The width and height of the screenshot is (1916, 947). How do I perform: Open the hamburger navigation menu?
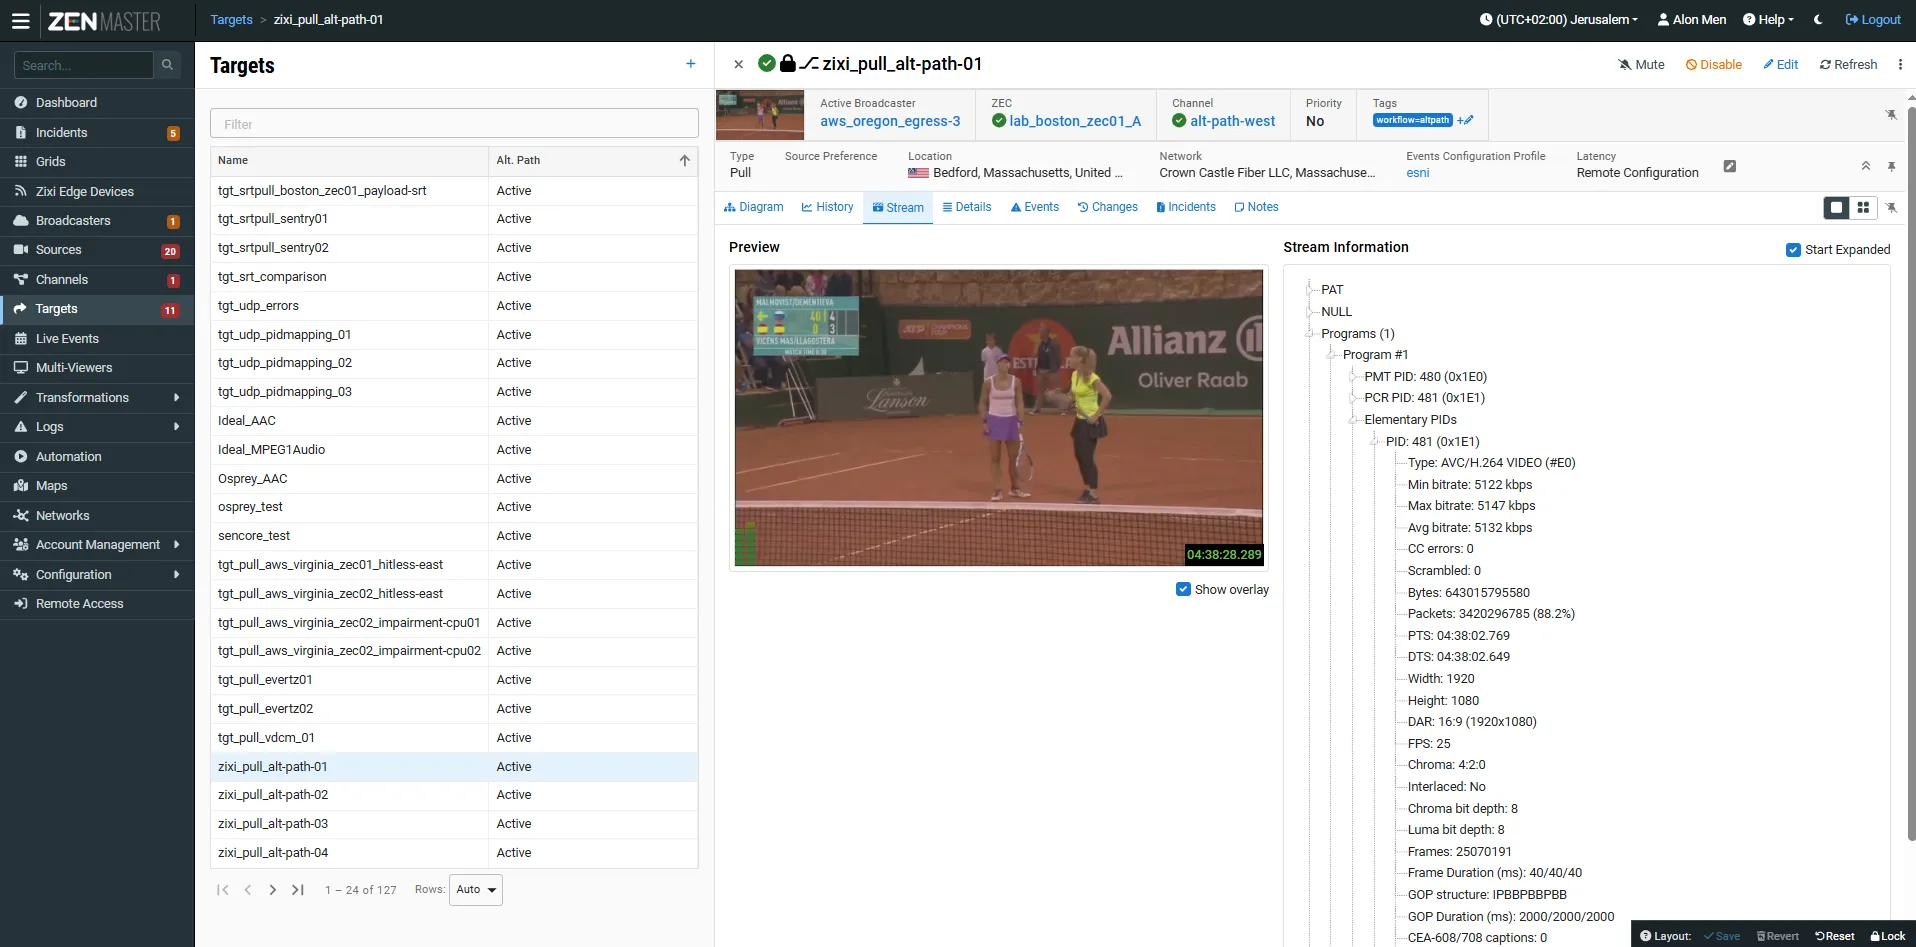20,20
